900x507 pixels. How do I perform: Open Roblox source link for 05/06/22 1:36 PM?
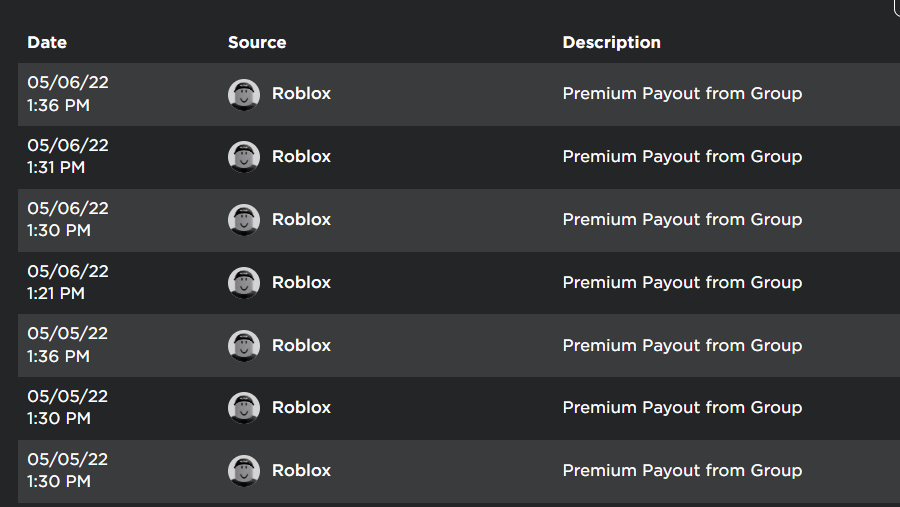(301, 94)
